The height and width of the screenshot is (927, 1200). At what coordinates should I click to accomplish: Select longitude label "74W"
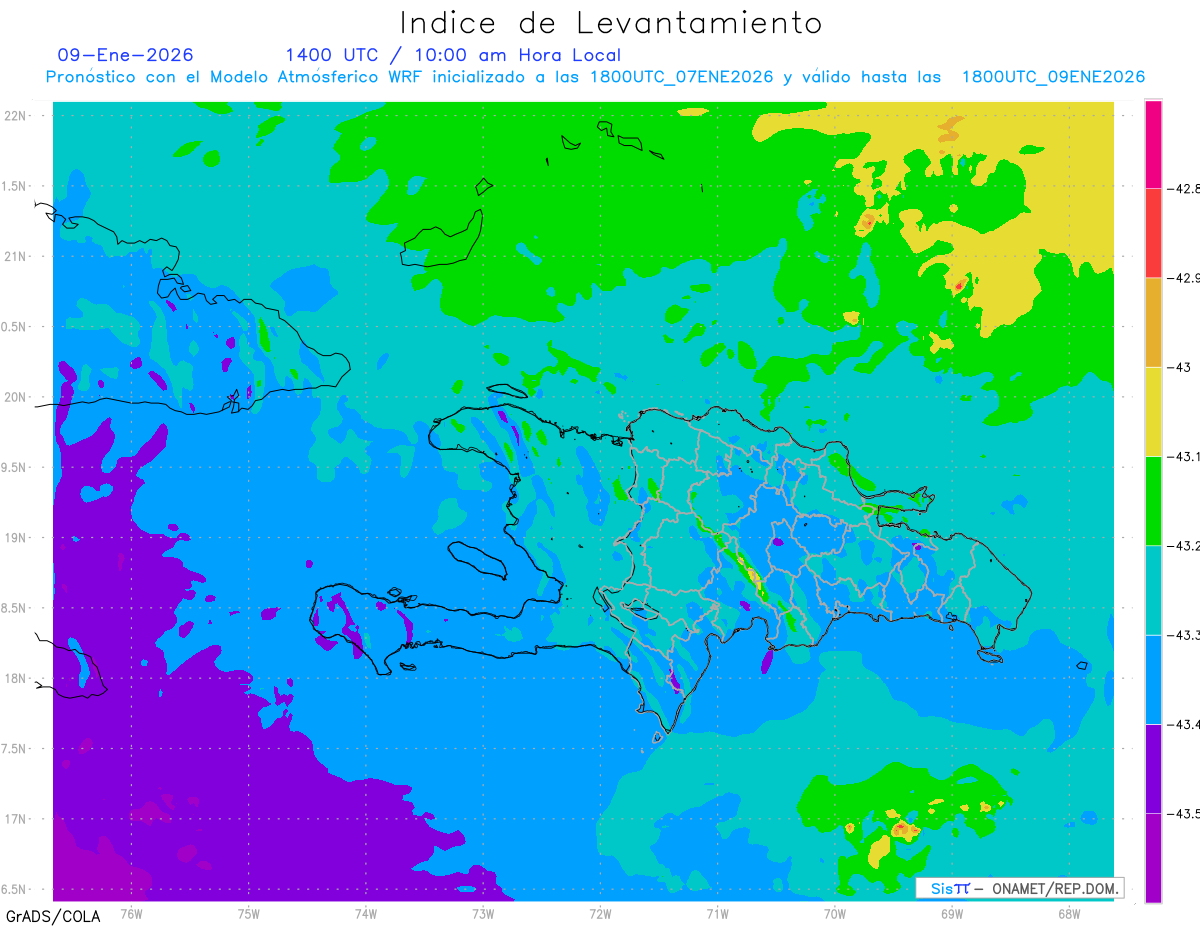click(x=366, y=914)
